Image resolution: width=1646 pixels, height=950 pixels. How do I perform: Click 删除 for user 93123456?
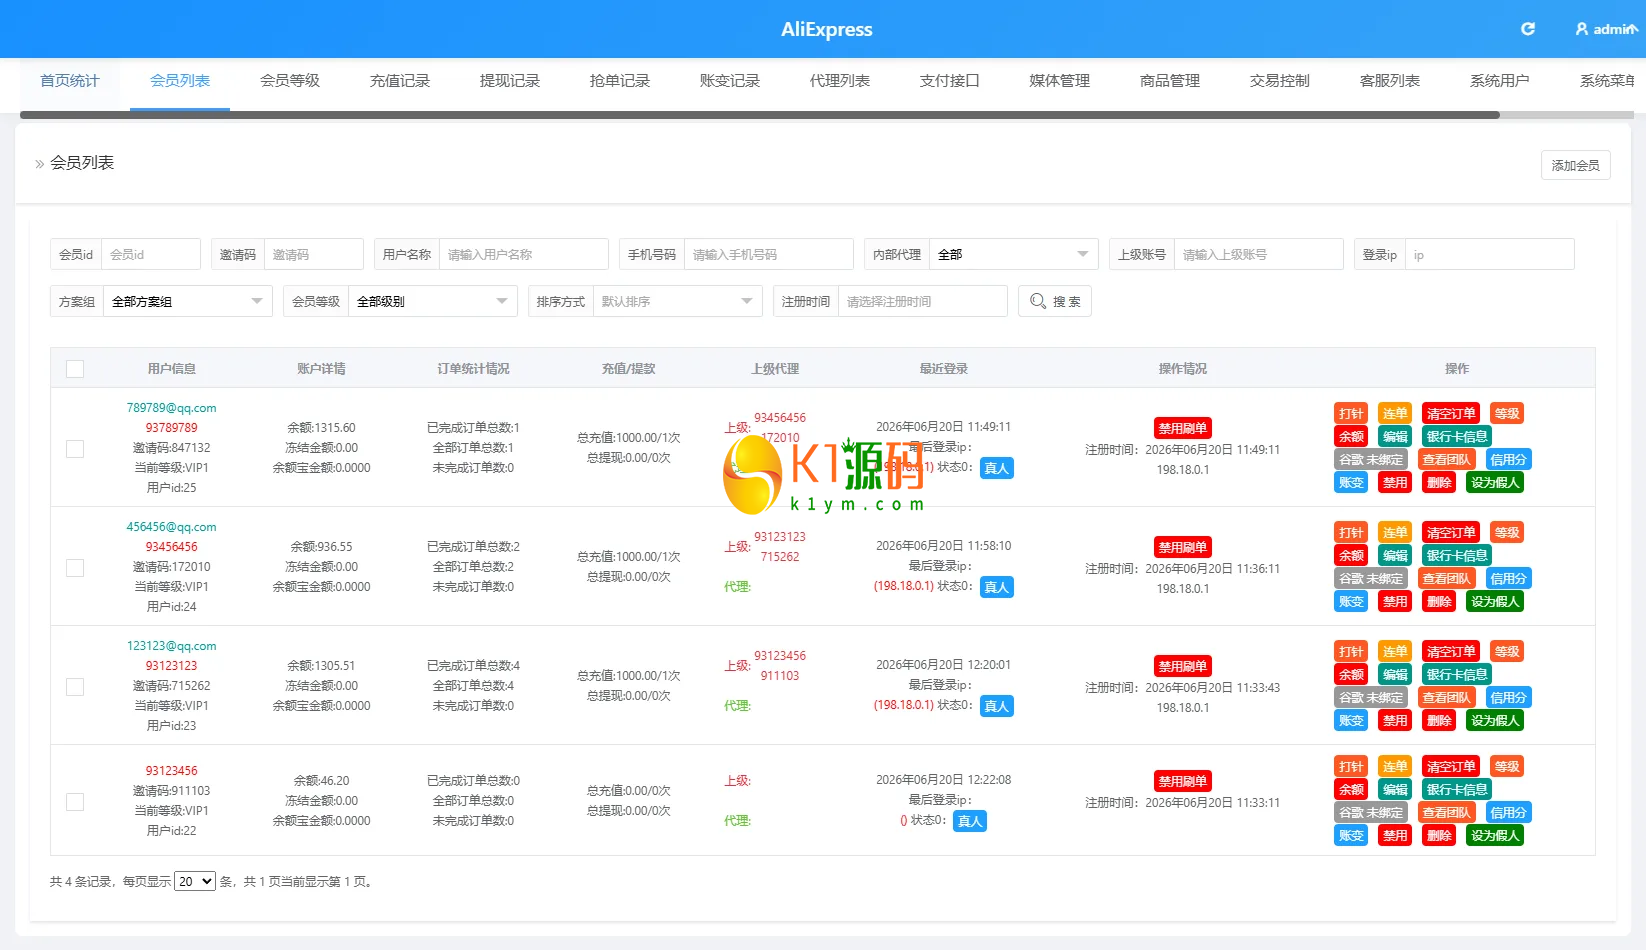pyautogui.click(x=1439, y=836)
